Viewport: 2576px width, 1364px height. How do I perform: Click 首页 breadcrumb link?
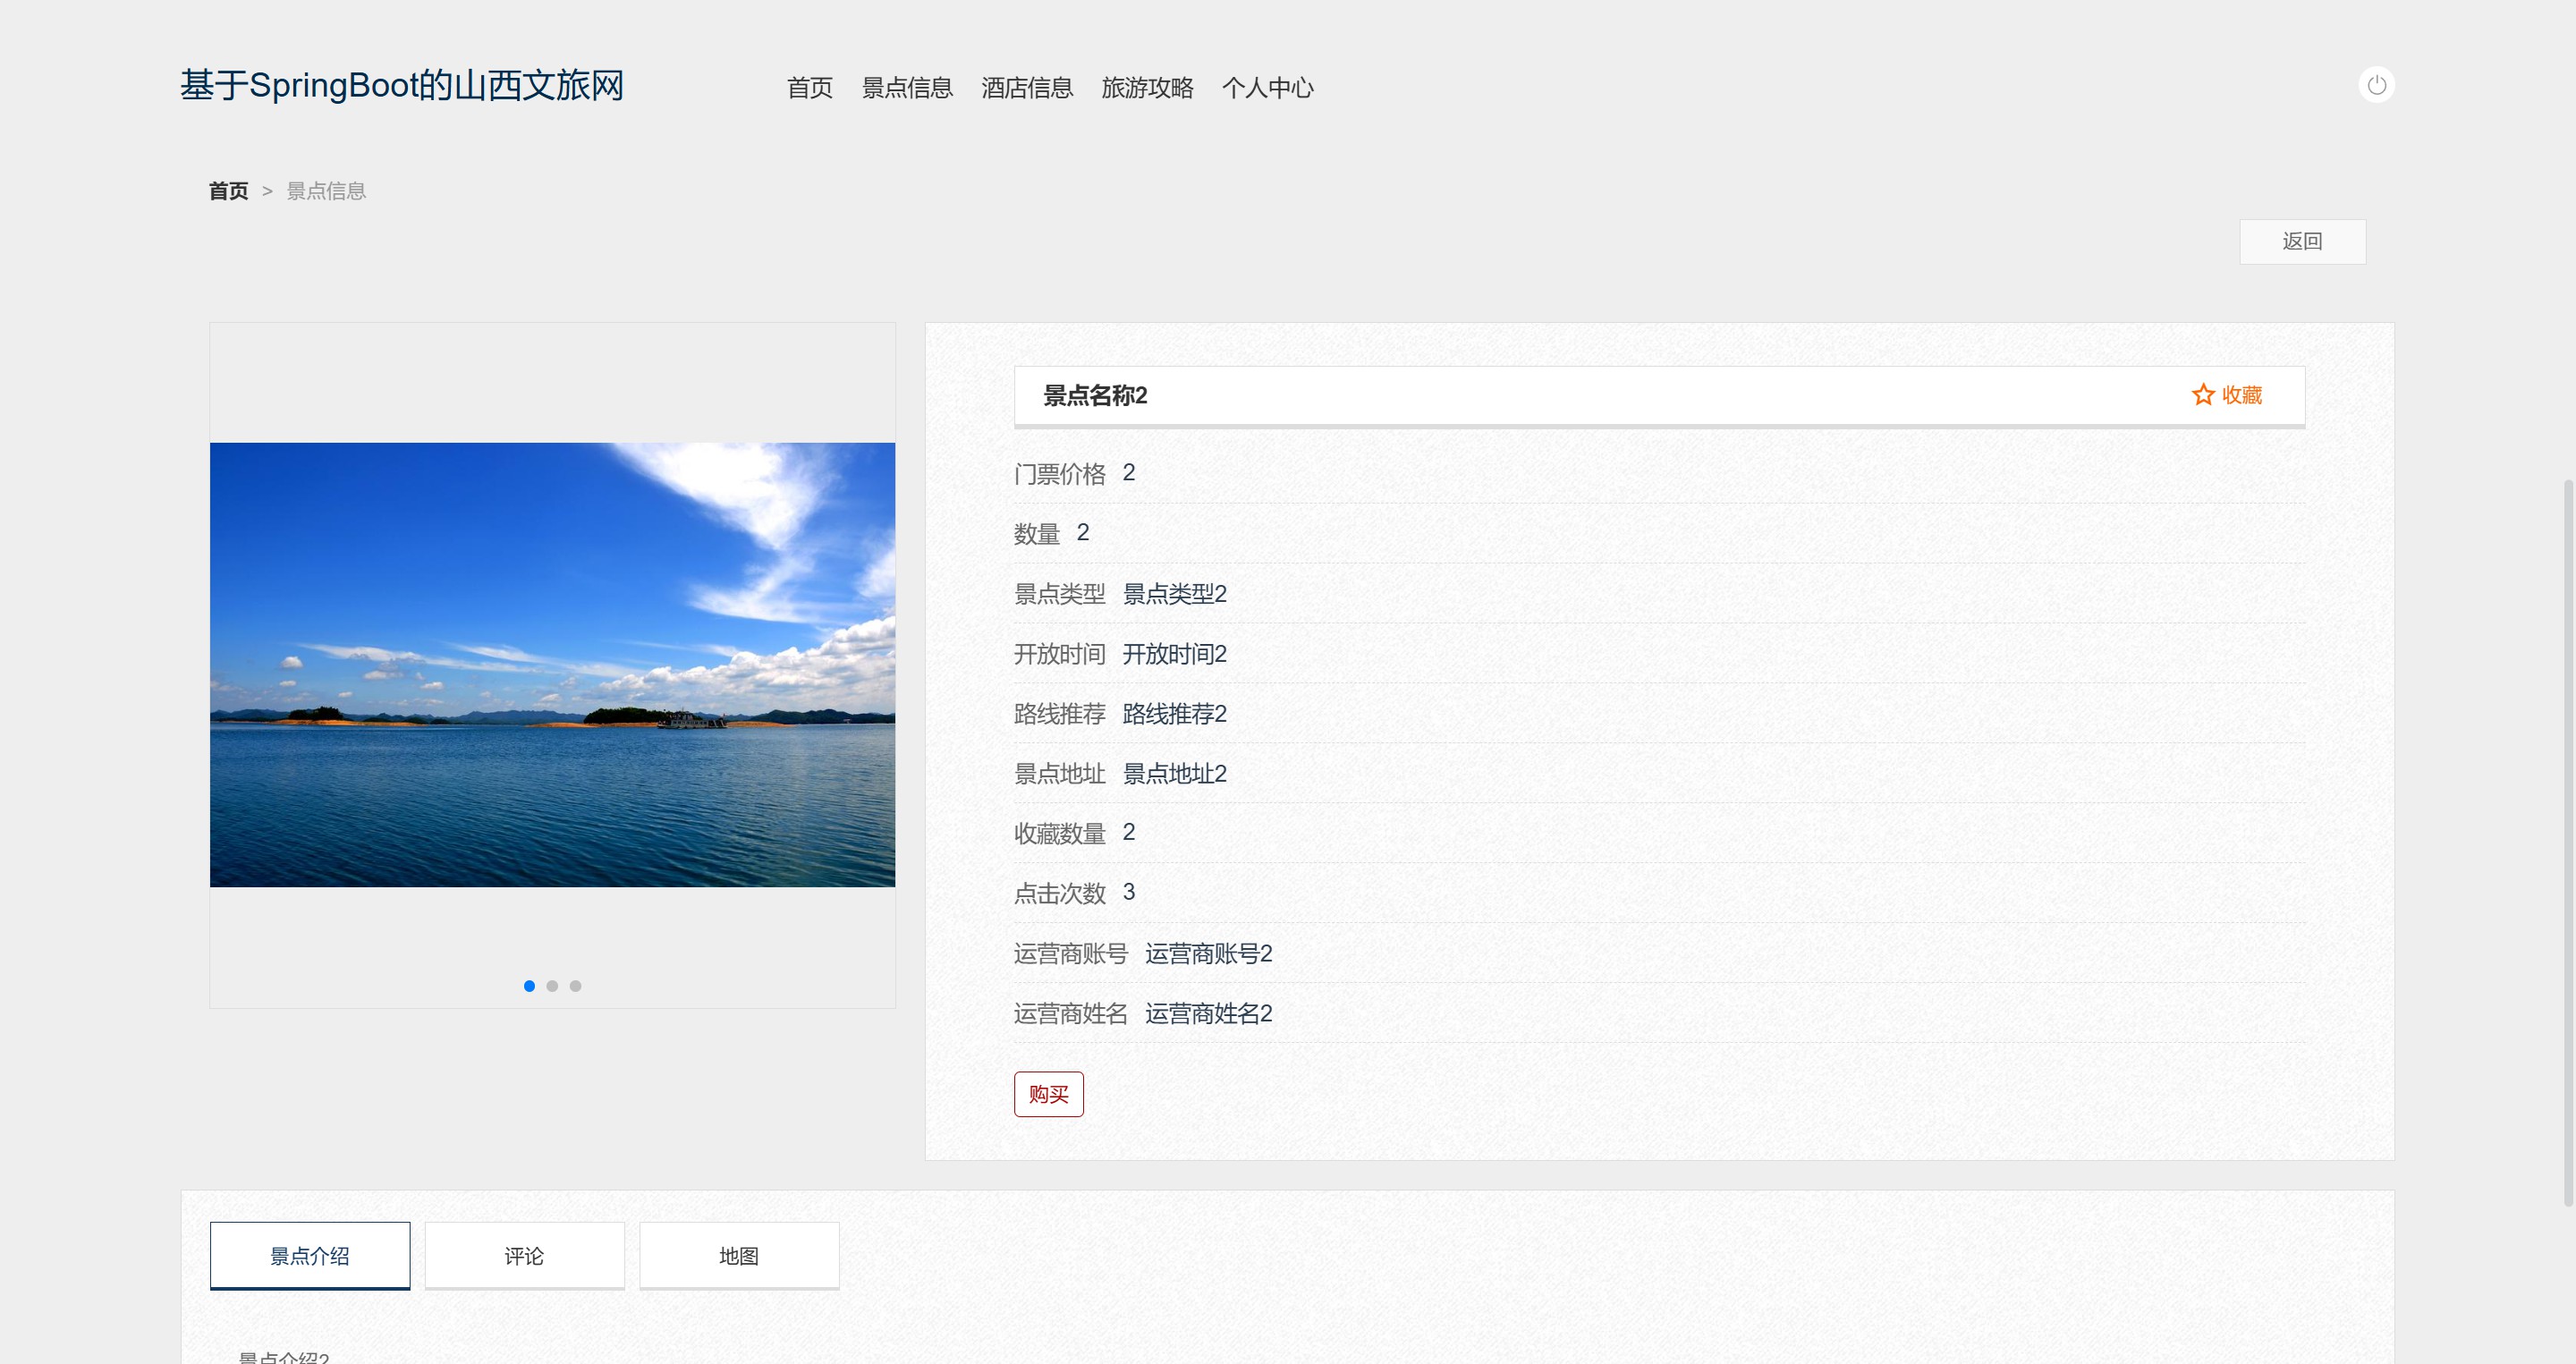pyautogui.click(x=228, y=191)
